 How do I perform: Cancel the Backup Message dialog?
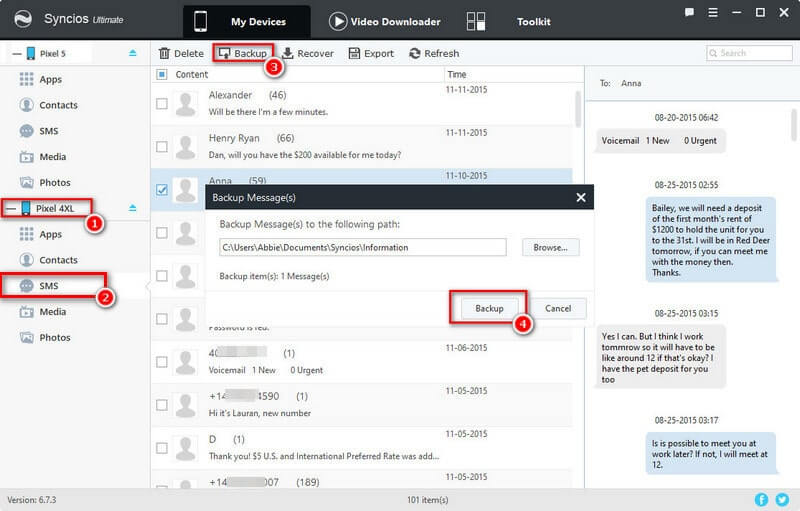[x=558, y=308]
